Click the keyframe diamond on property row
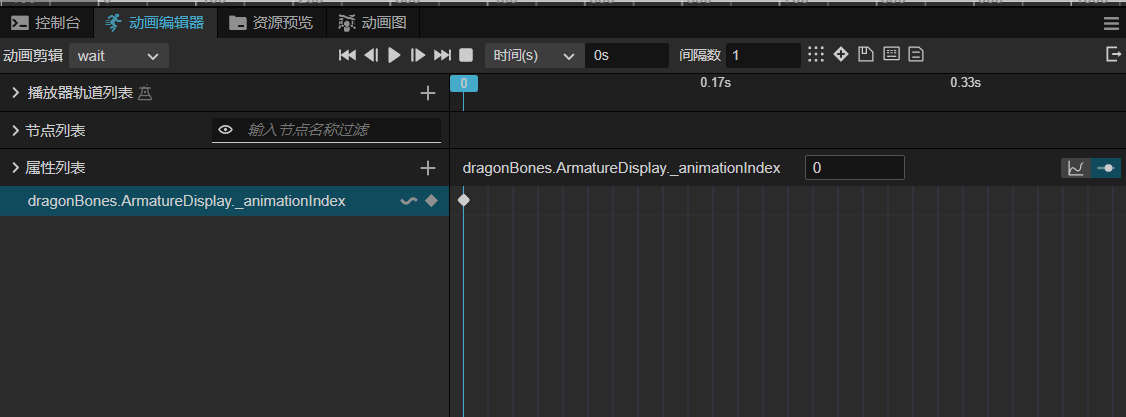1126x417 pixels. [x=431, y=201]
